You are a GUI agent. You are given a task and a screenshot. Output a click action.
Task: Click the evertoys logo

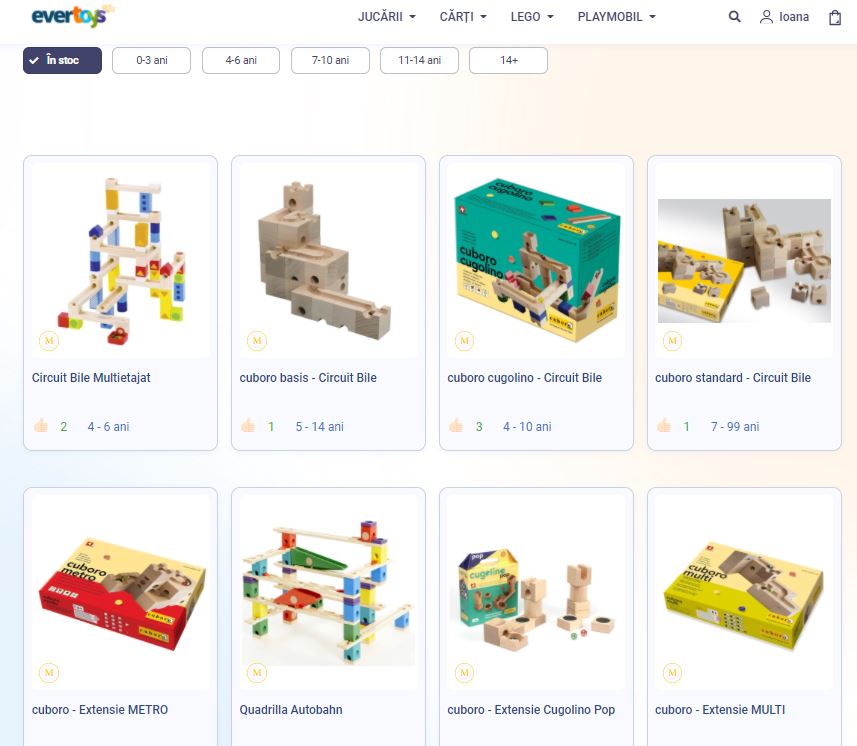(73, 16)
